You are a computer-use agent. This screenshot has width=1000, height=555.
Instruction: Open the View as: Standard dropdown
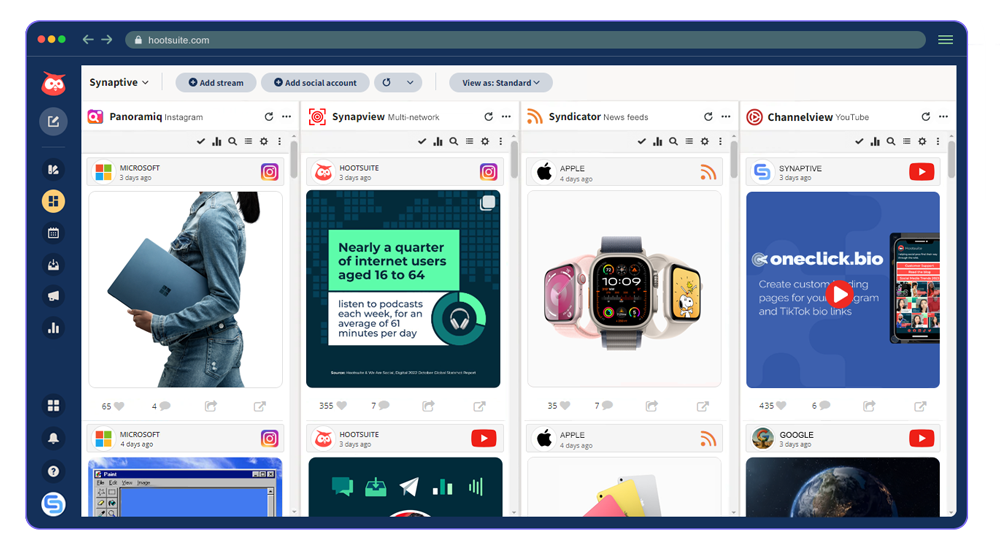[x=501, y=83]
